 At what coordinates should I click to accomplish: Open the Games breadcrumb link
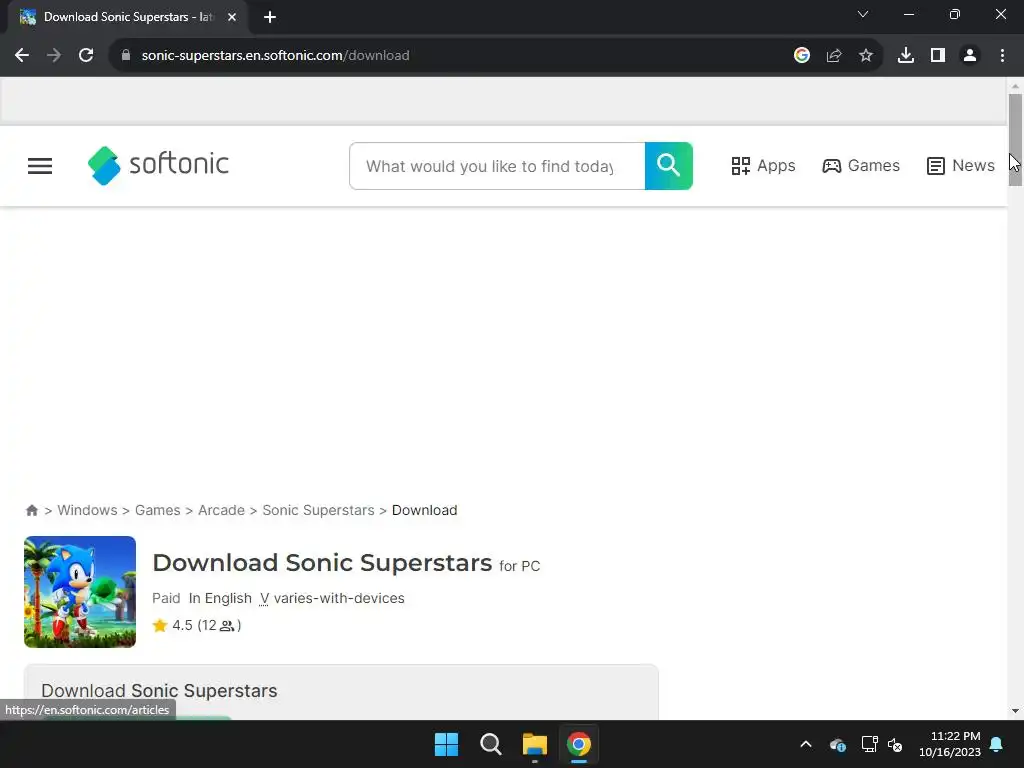(x=157, y=510)
